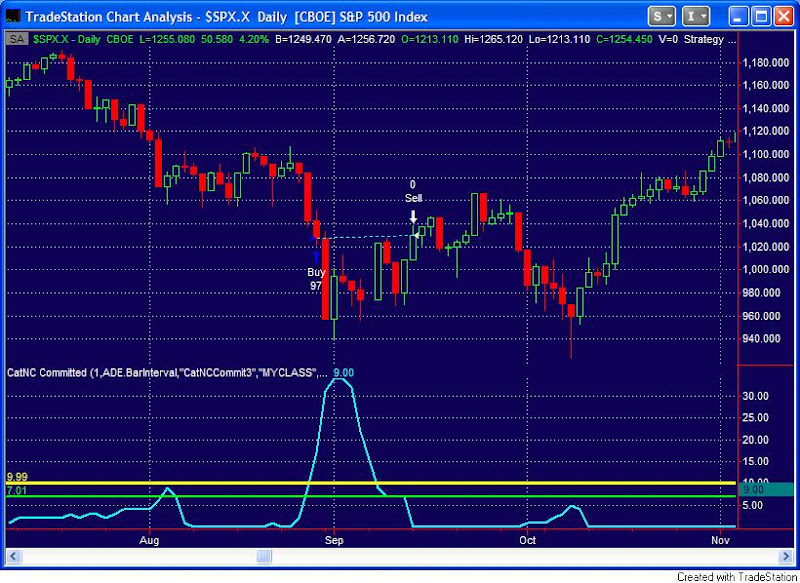Minimize the Chart Analysis window

738,17
